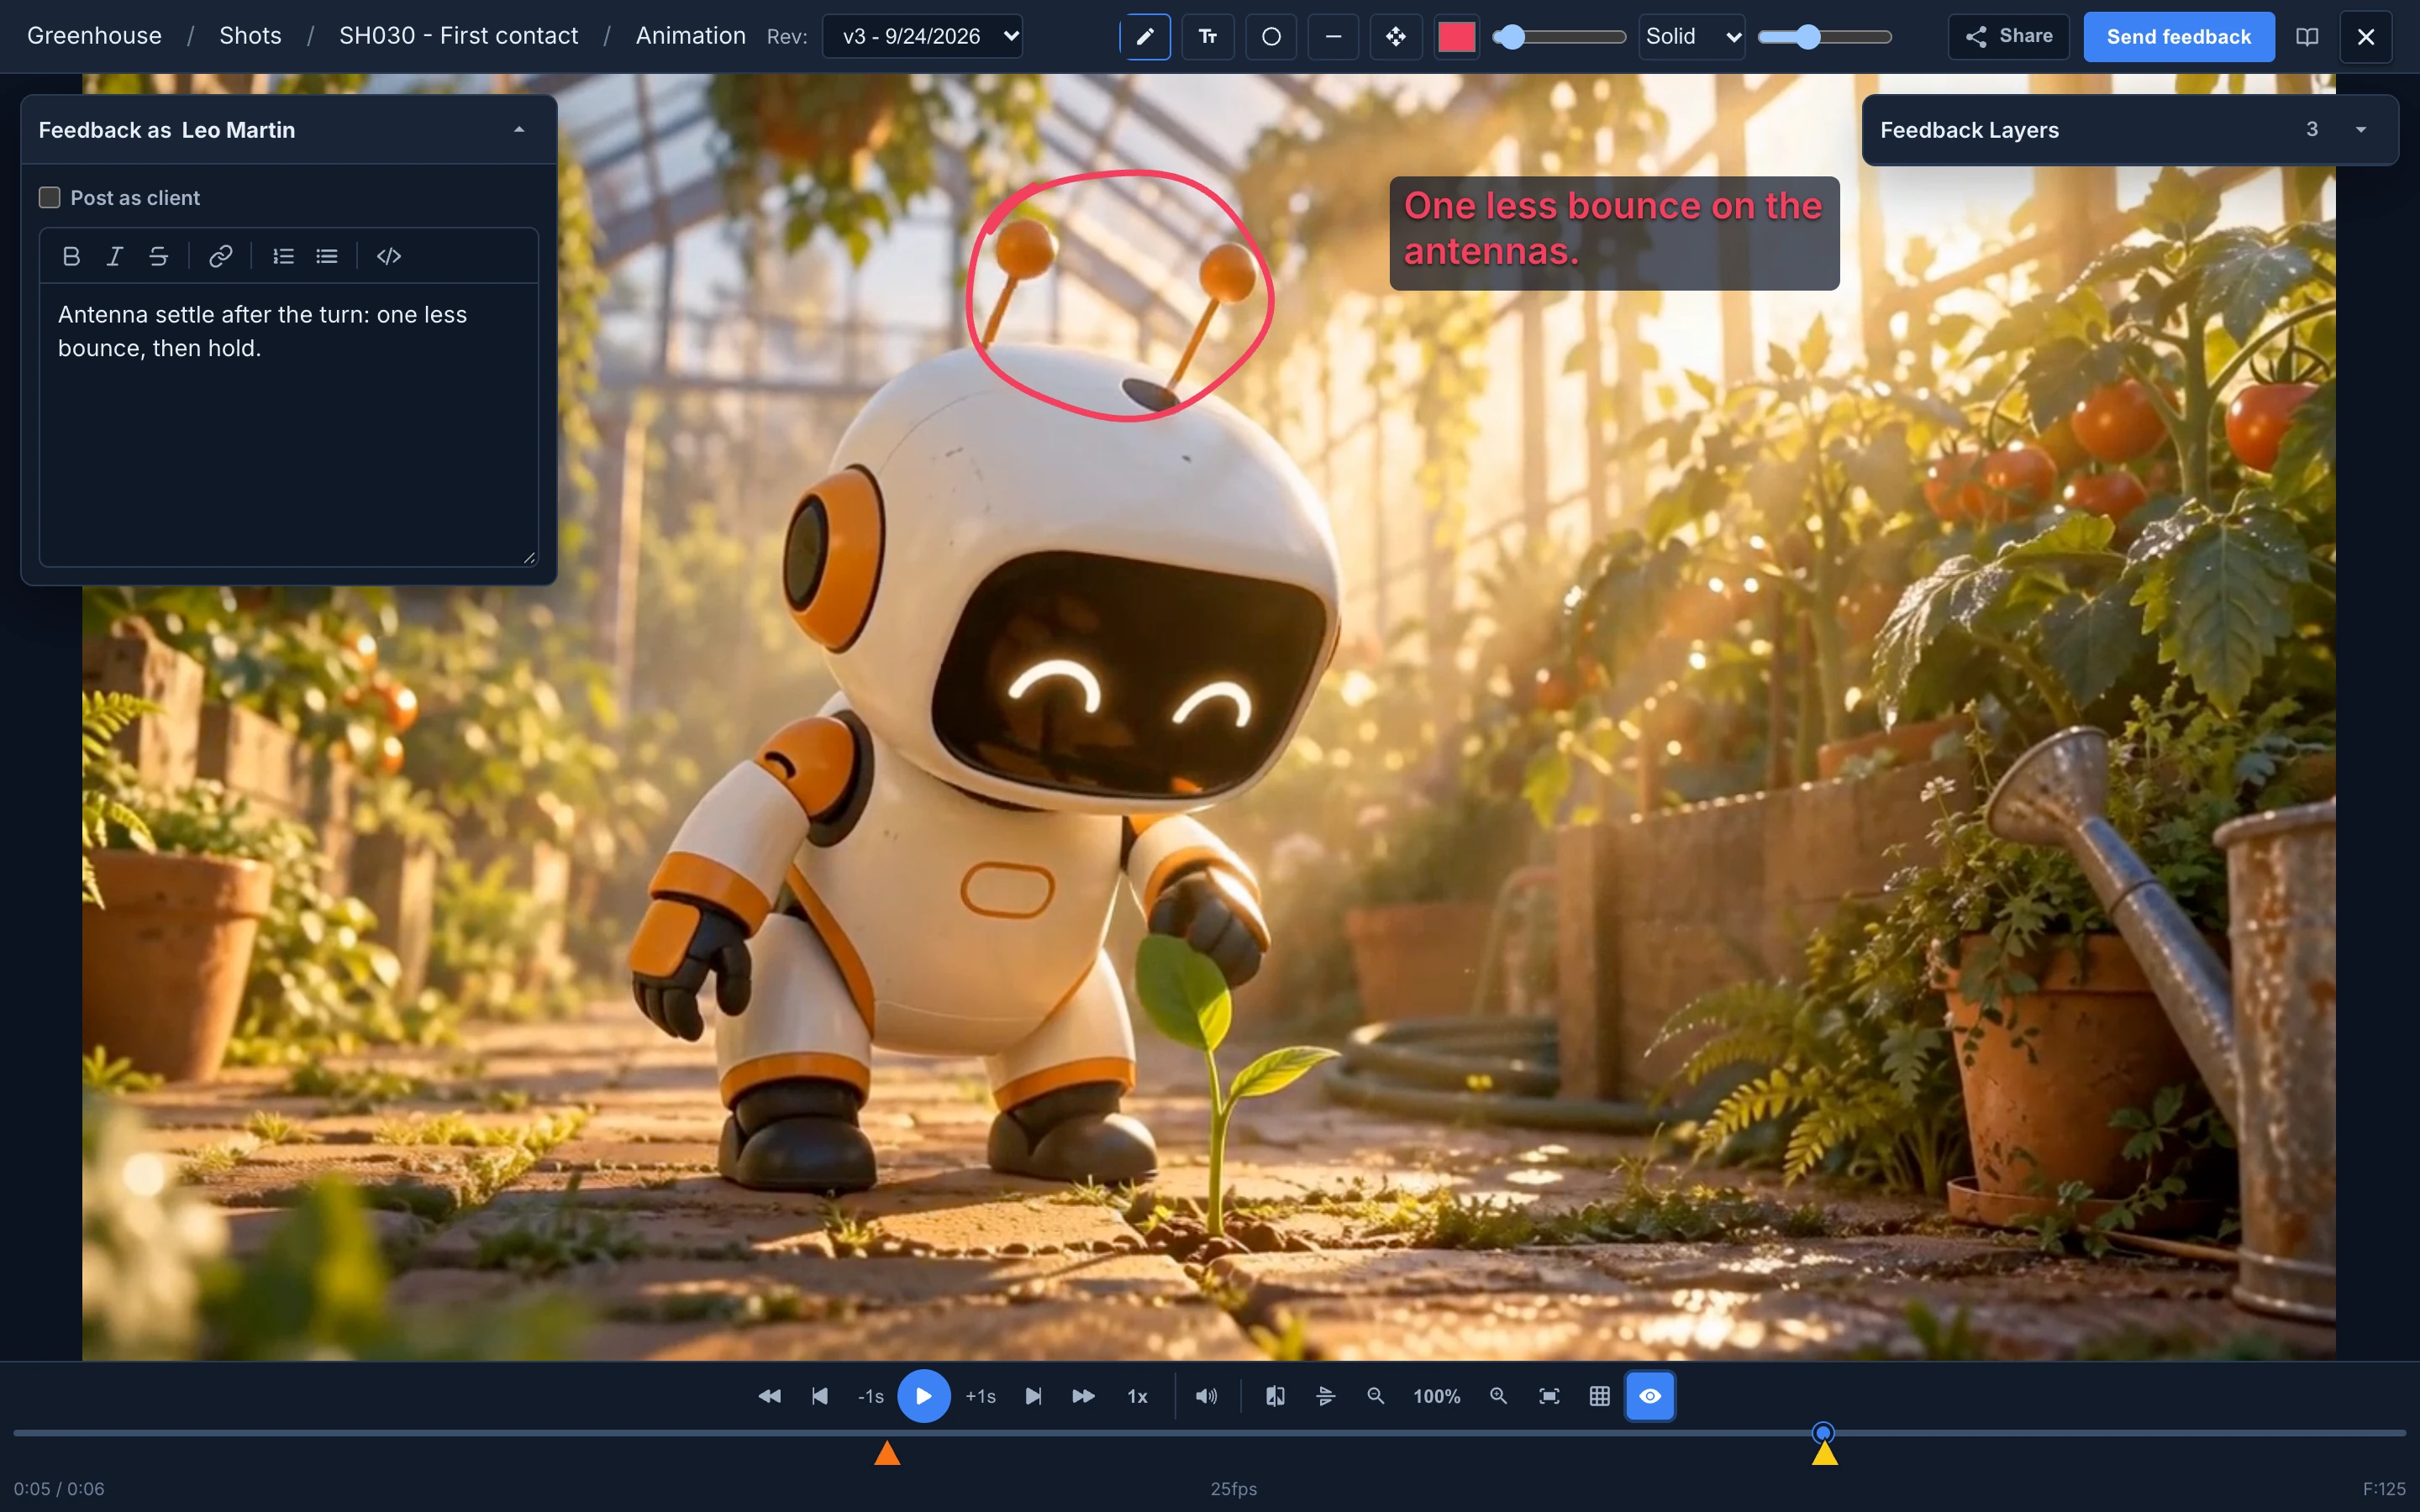Insert a bulleted list

coord(327,256)
